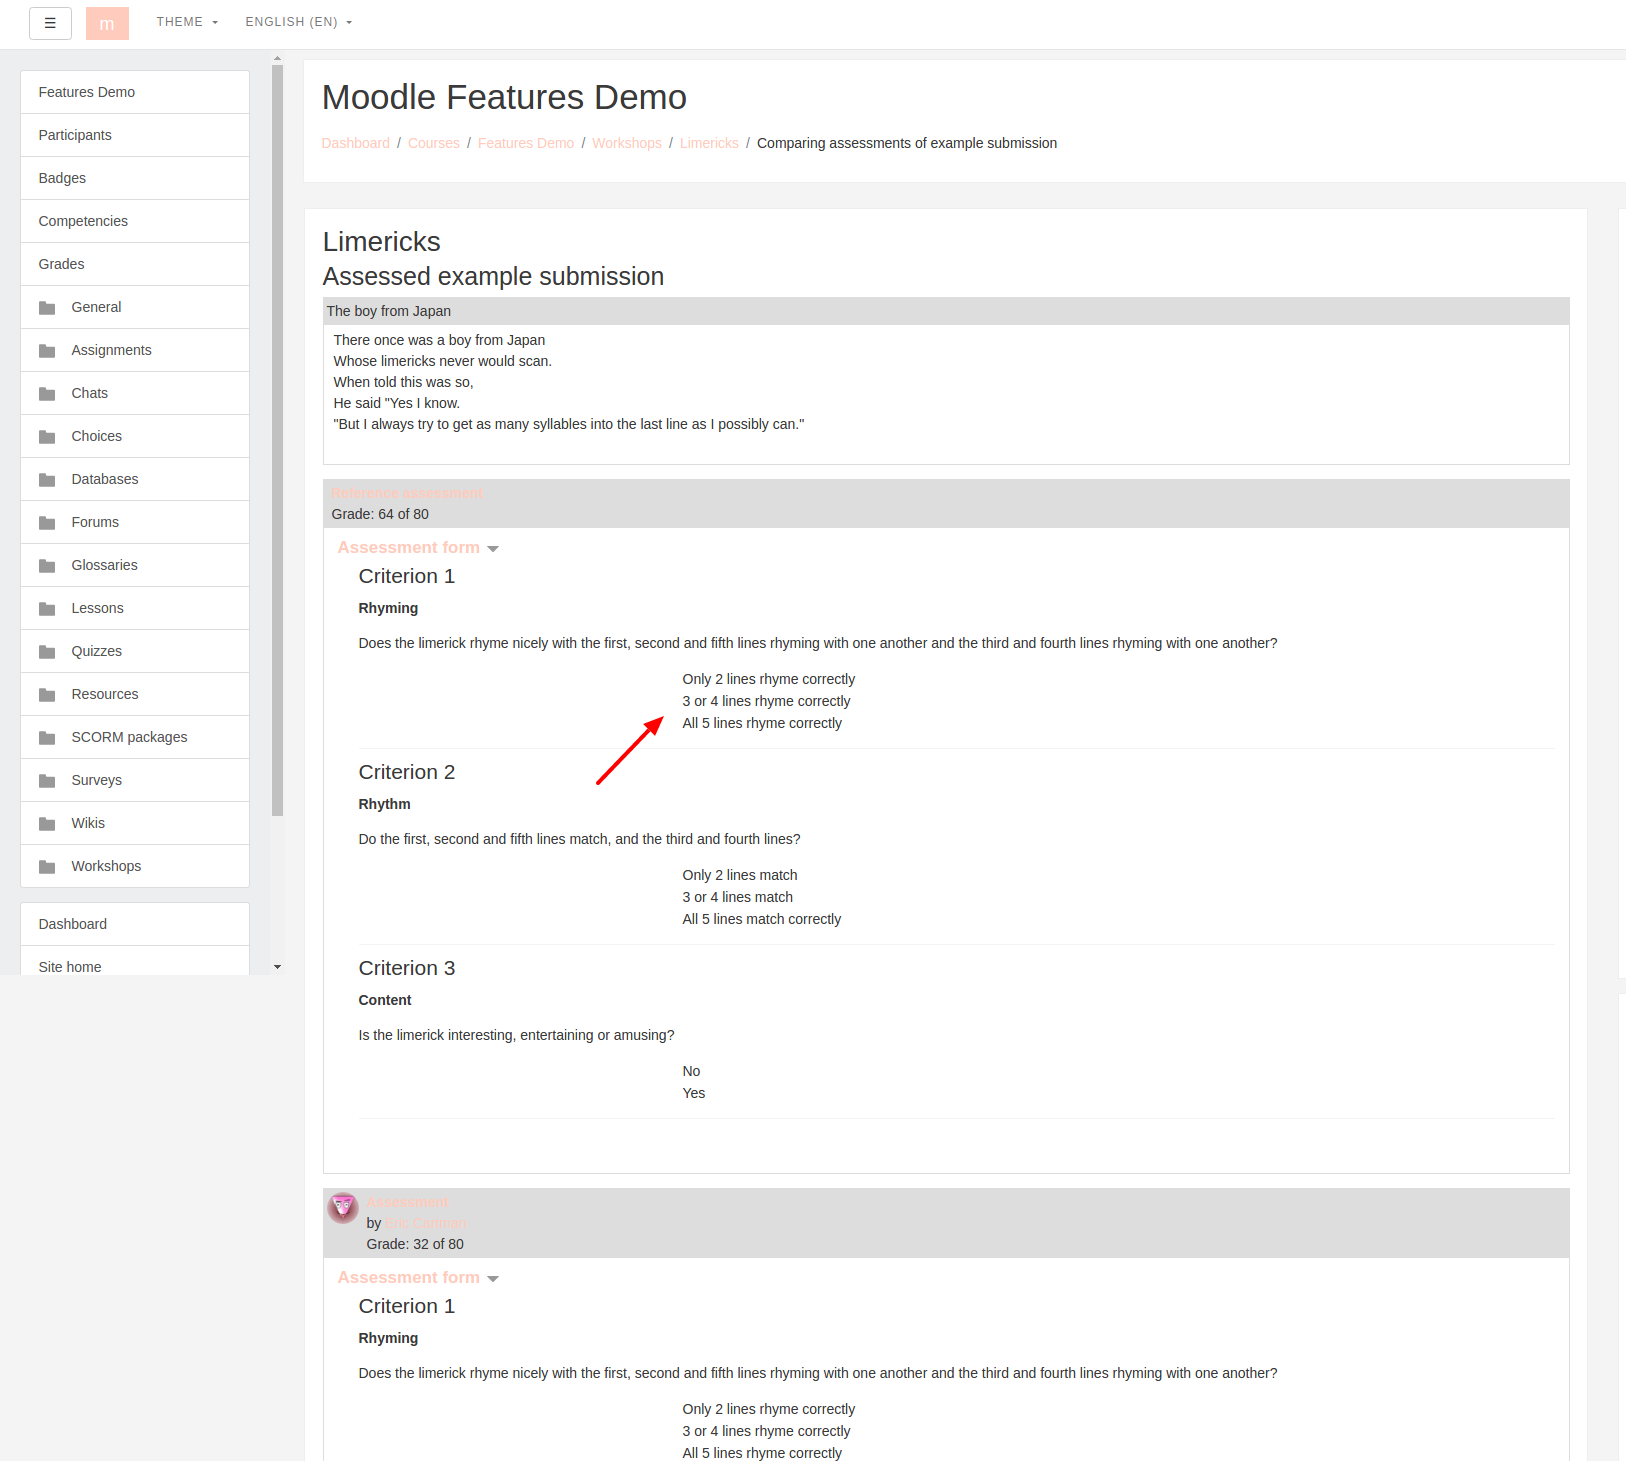The height and width of the screenshot is (1461, 1626).
Task: Click the 'Limericks' page heading
Action: click(381, 242)
